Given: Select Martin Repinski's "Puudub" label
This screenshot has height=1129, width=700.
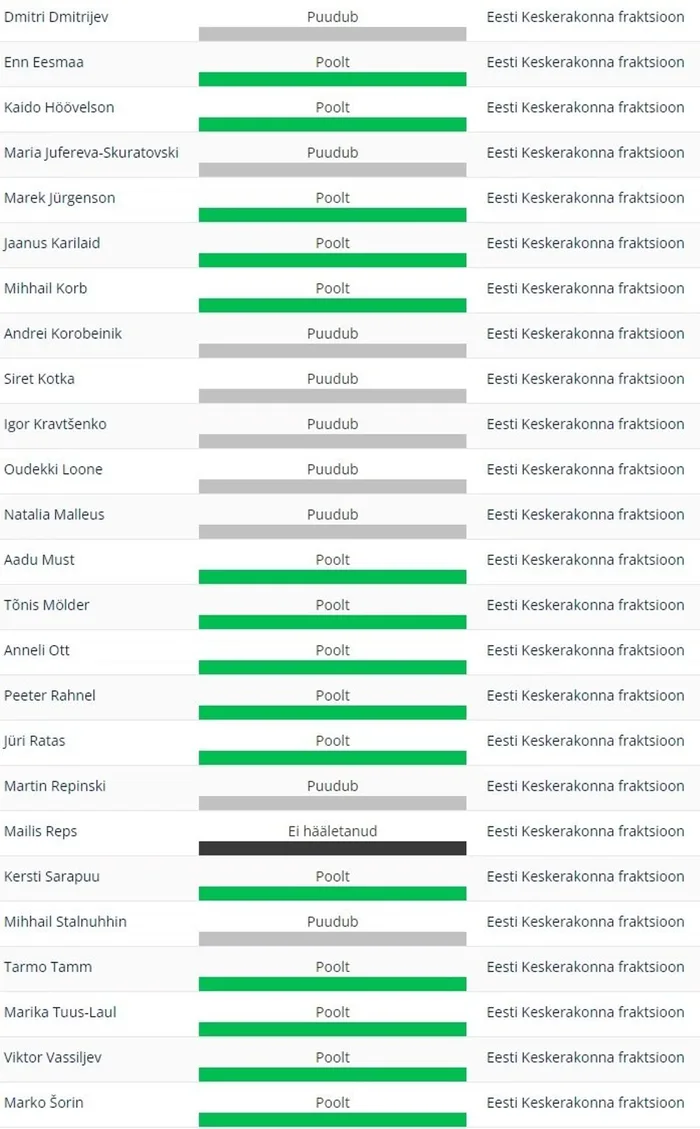Looking at the screenshot, I should (332, 786).
